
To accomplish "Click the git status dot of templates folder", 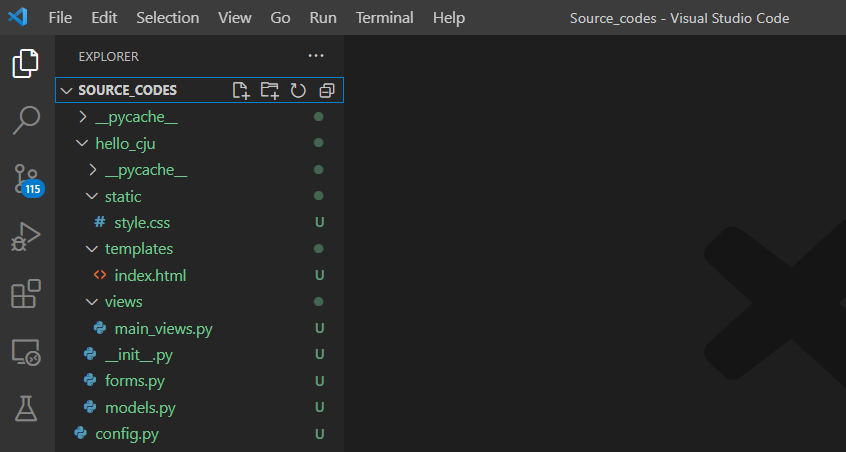I will pyautogui.click(x=318, y=249).
